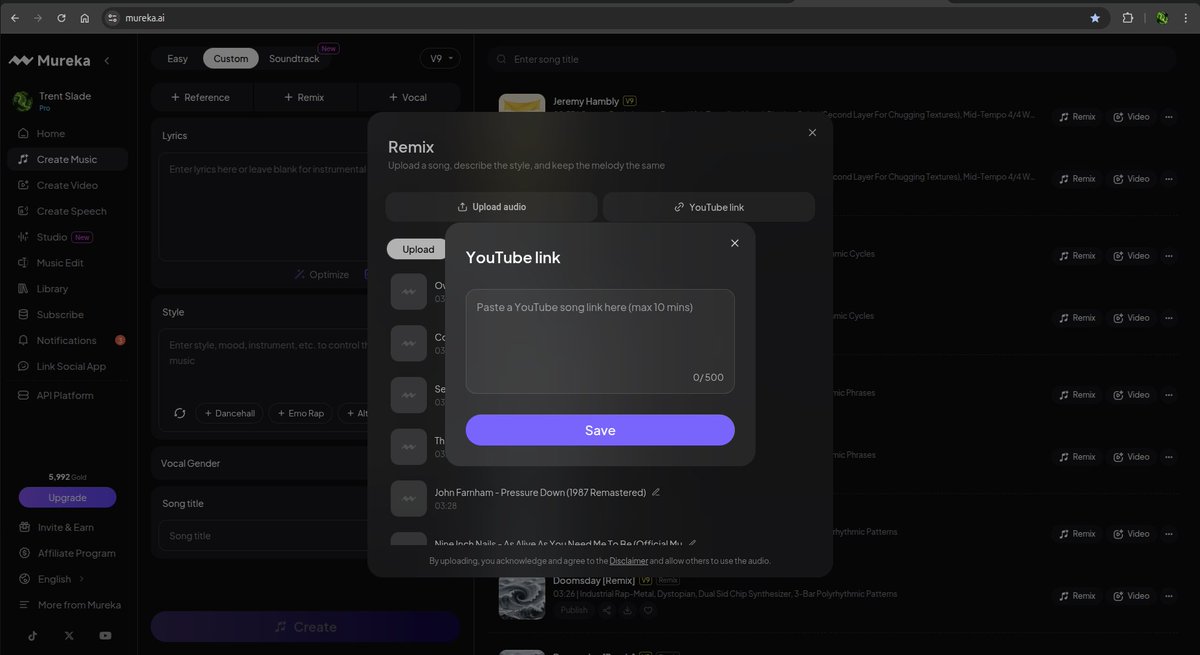The width and height of the screenshot is (1200, 655).
Task: Click the + Reference button
Action: [201, 97]
